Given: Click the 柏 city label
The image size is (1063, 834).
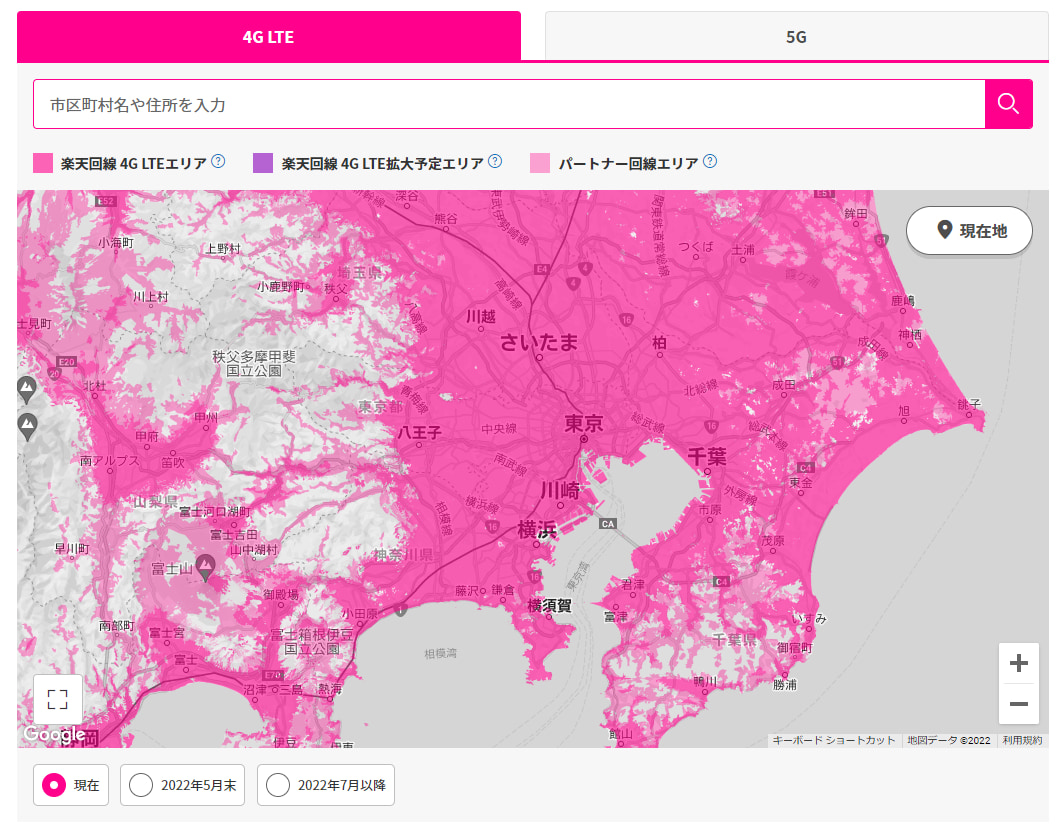Looking at the screenshot, I should (659, 343).
